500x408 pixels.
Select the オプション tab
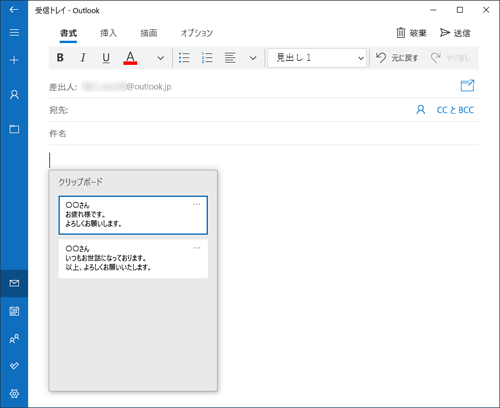[x=197, y=33]
